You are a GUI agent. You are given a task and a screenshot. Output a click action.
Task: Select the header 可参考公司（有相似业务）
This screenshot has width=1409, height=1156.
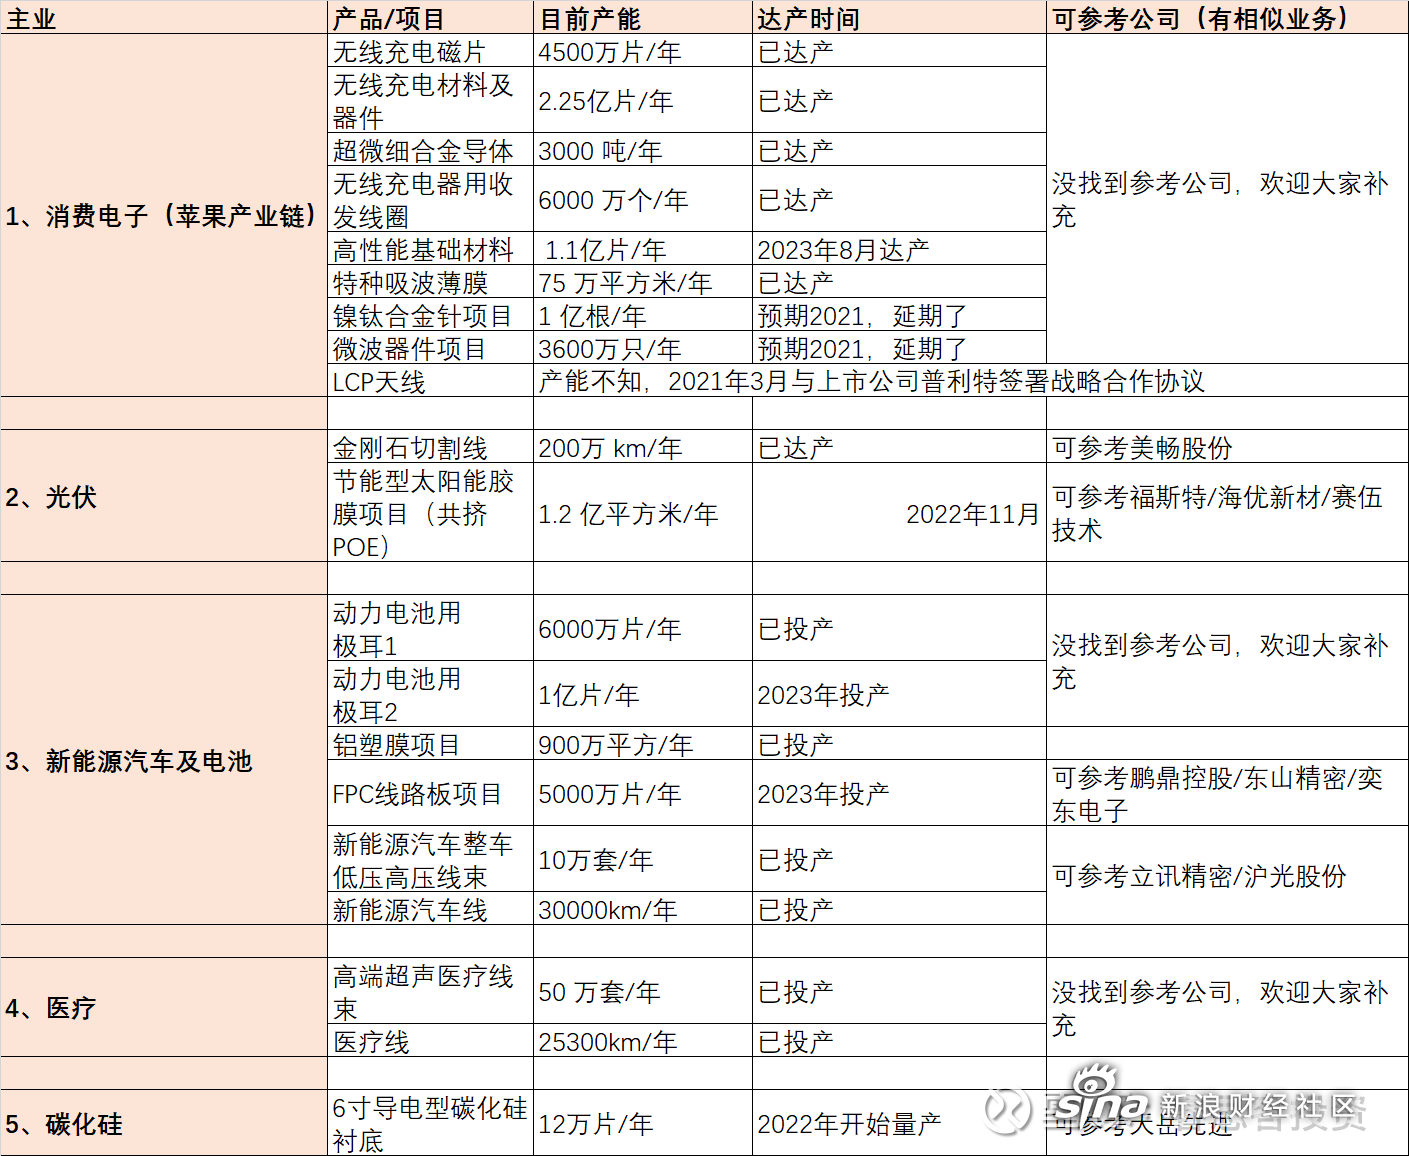(1227, 18)
